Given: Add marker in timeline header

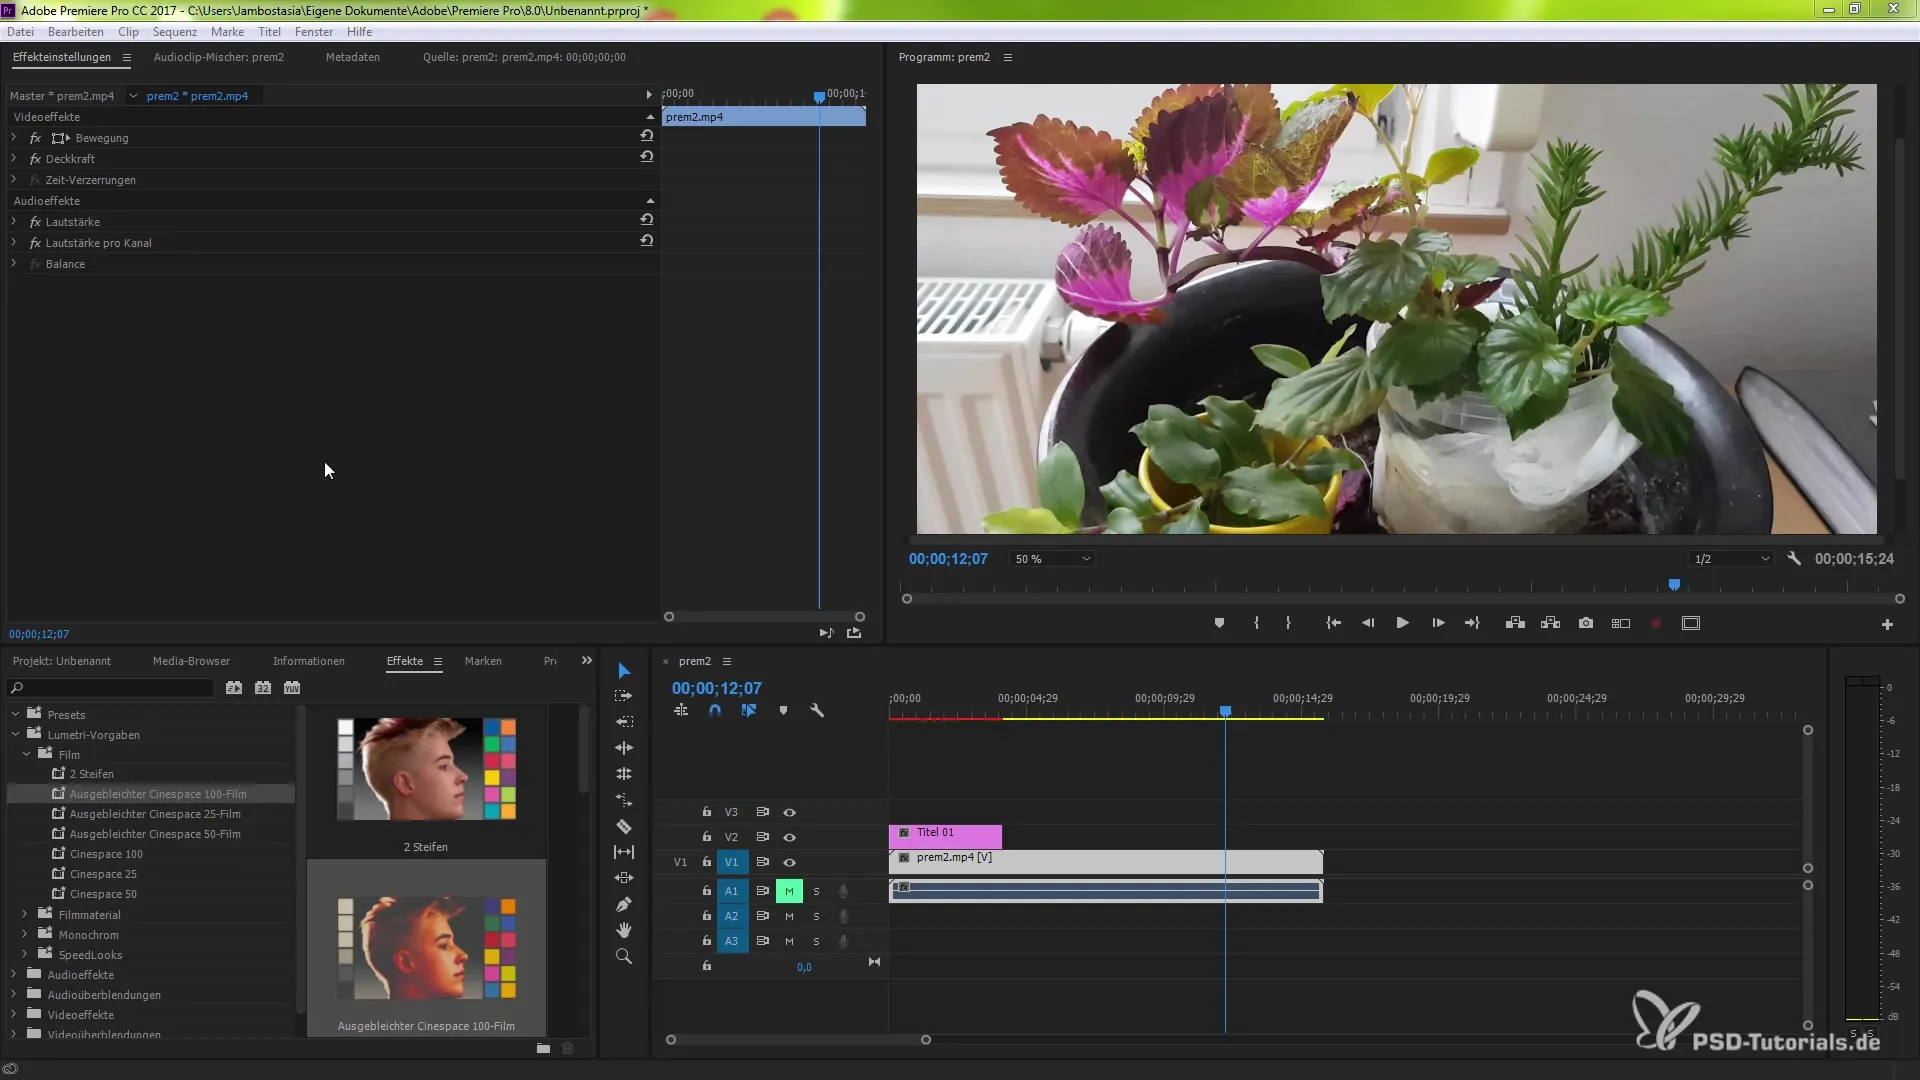Looking at the screenshot, I should pyautogui.click(x=783, y=710).
